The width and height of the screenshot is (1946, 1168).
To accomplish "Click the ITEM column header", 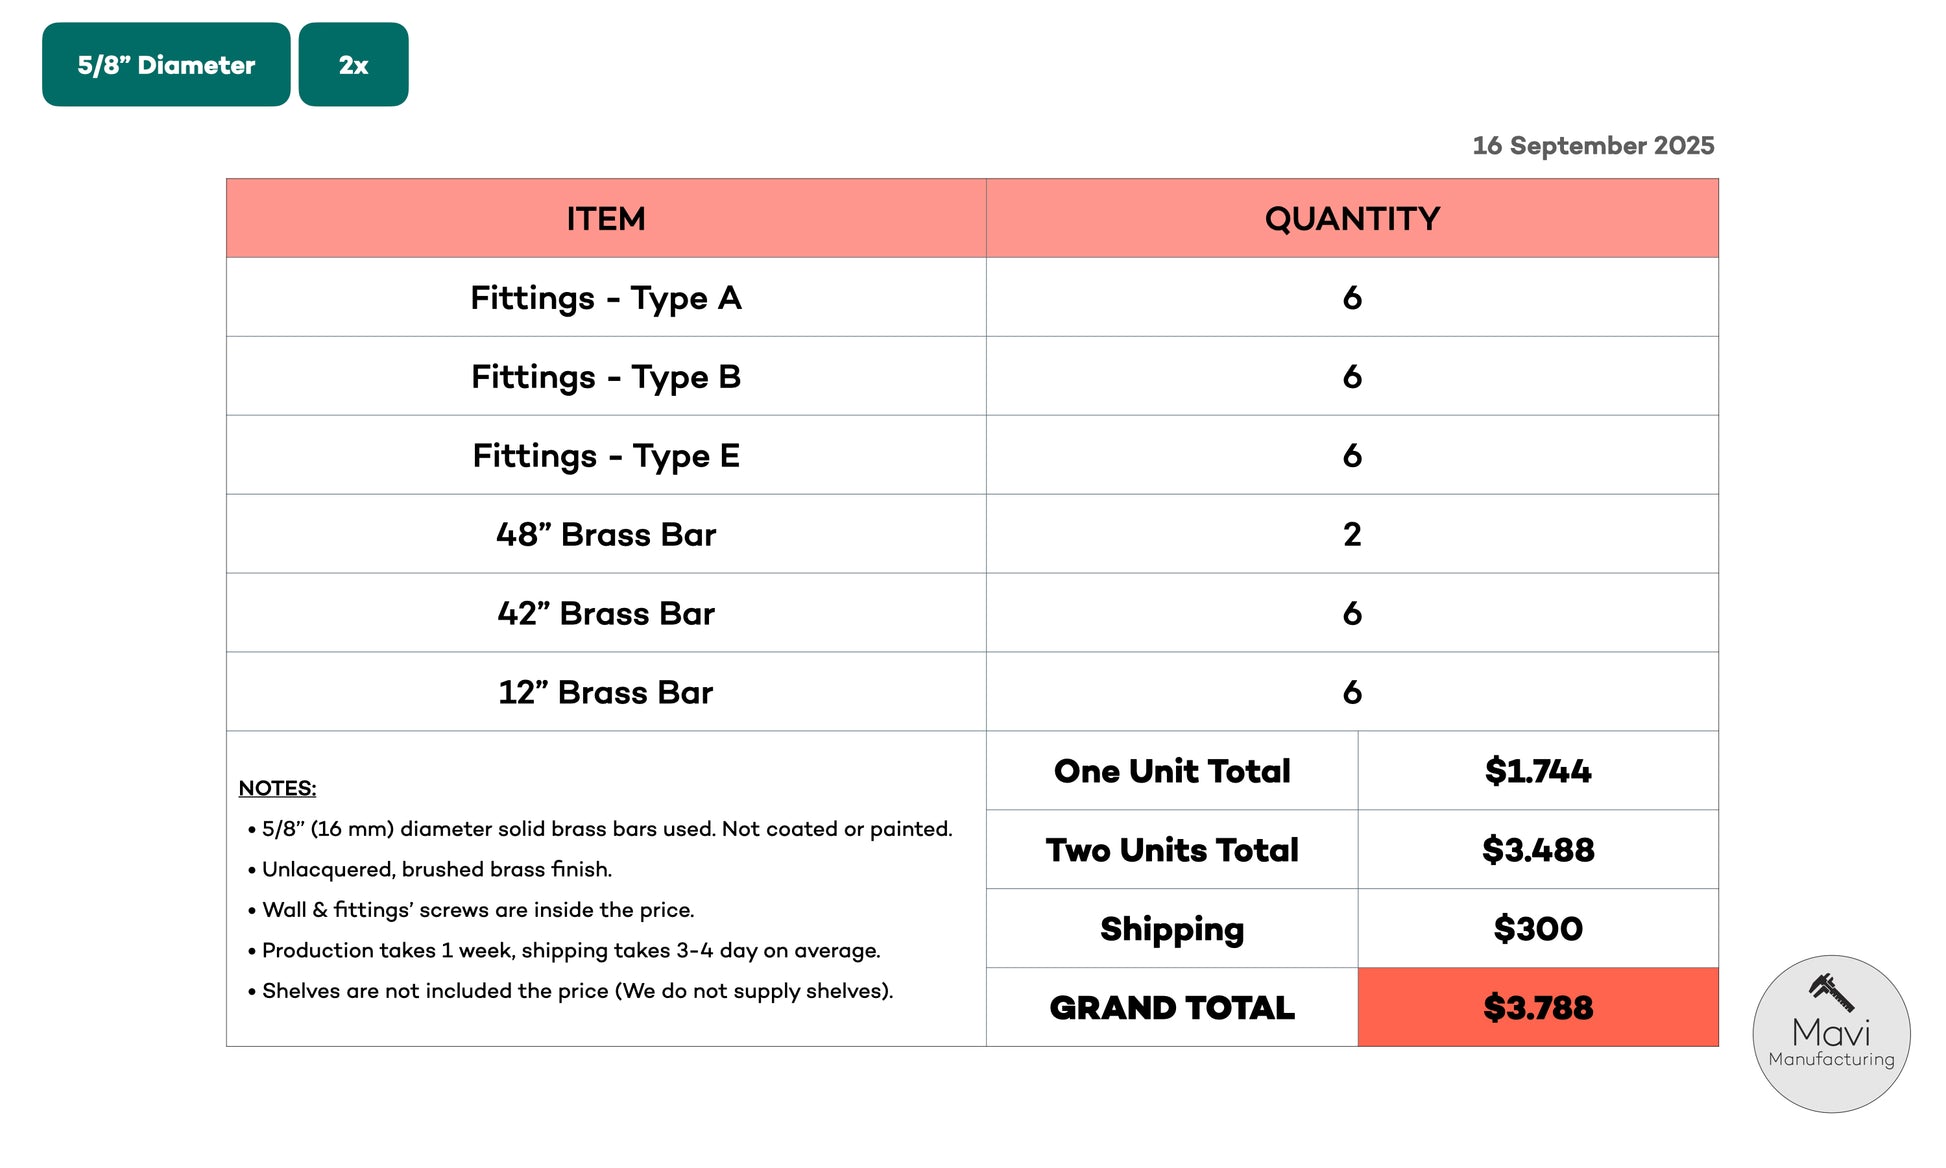I will 606,218.
